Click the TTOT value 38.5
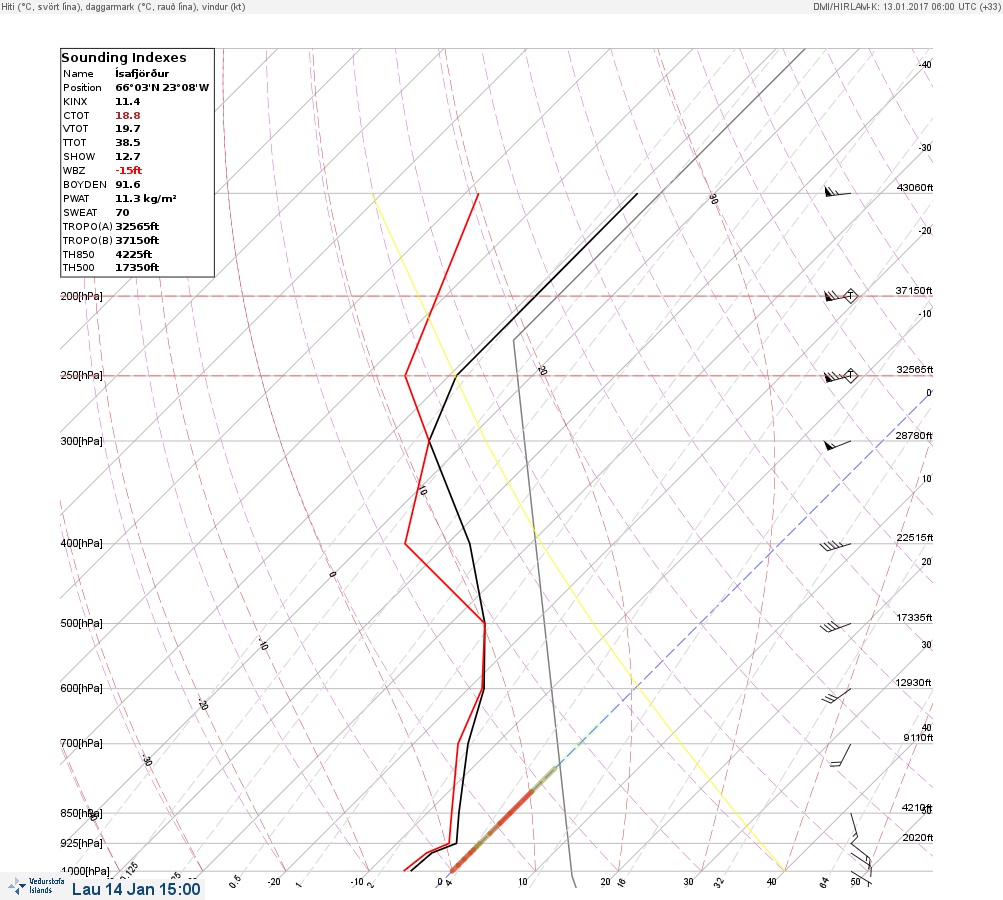1003x900 pixels. coord(127,143)
